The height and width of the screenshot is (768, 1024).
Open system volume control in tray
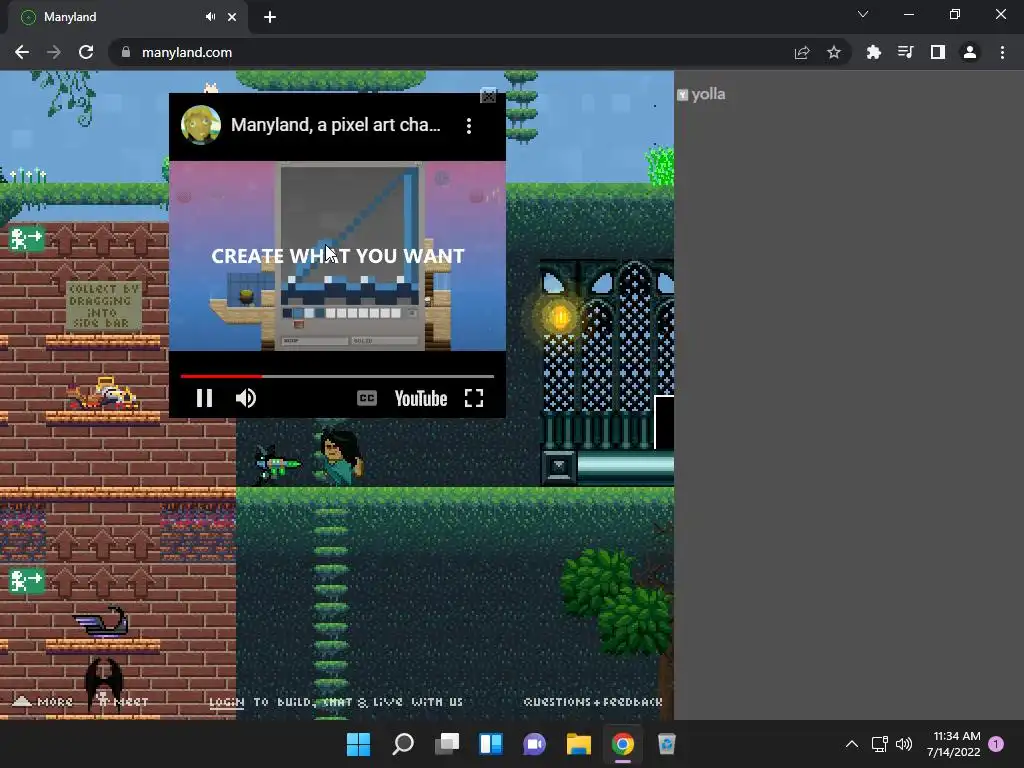[904, 744]
